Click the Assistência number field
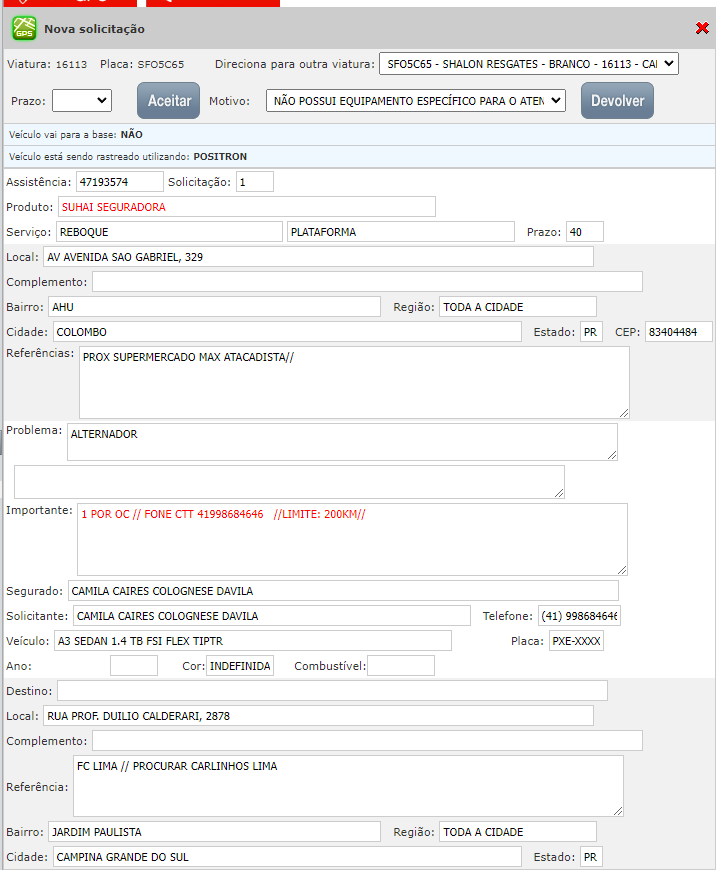The image size is (716, 870). (119, 181)
